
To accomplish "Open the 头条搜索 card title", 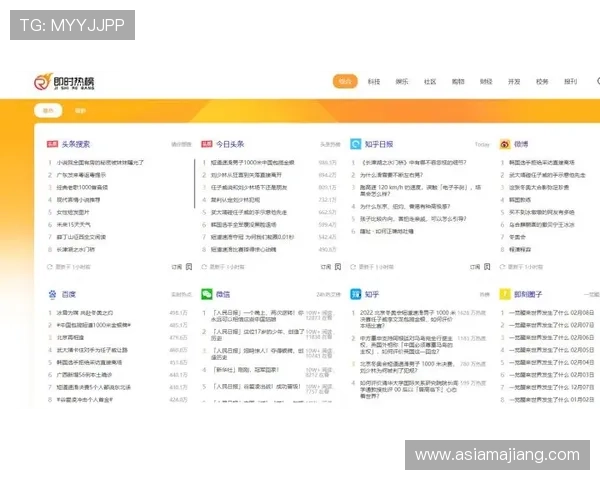I will [x=76, y=144].
